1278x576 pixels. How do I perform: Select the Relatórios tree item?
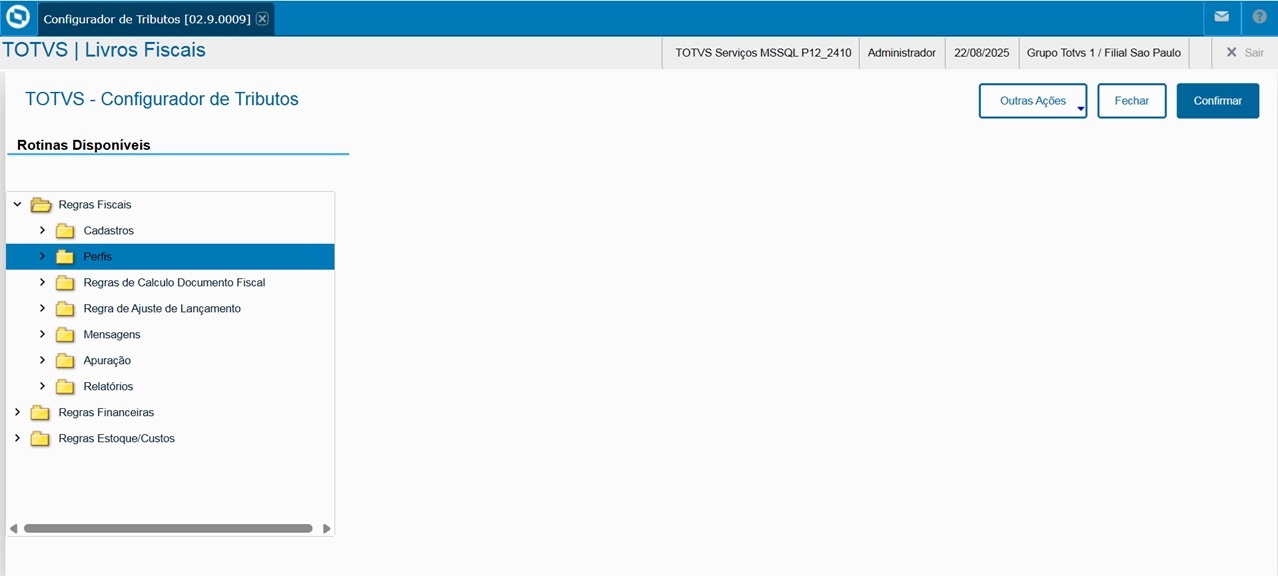pyautogui.click(x=108, y=387)
